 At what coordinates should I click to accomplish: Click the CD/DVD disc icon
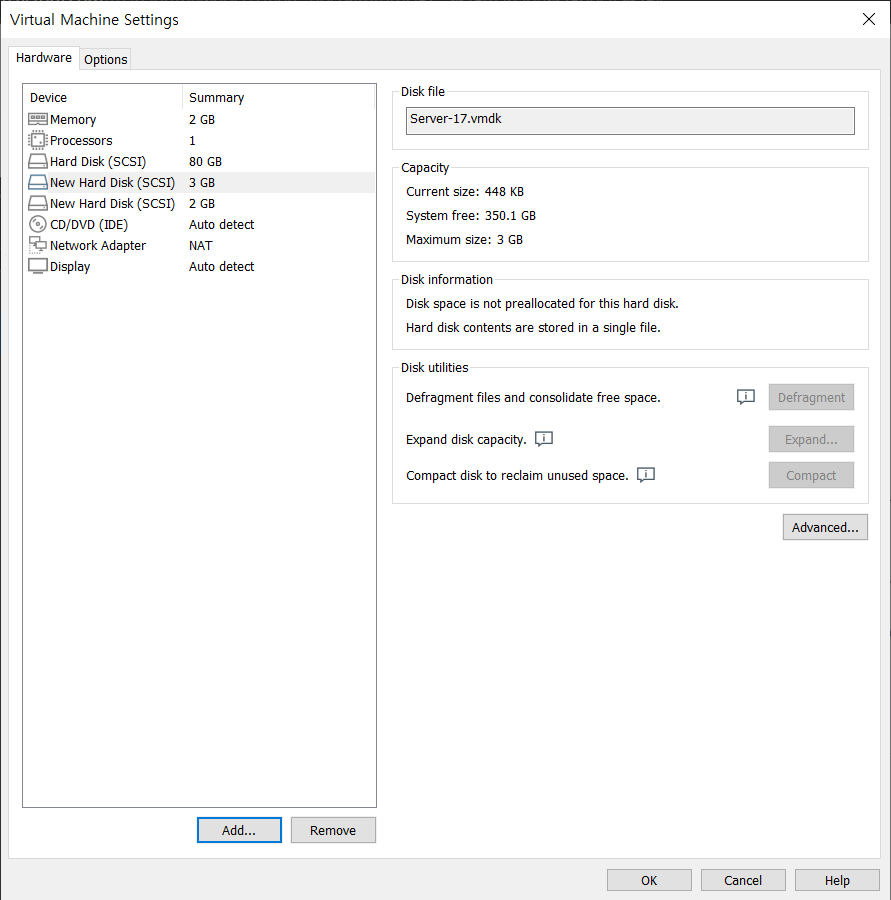click(x=37, y=224)
